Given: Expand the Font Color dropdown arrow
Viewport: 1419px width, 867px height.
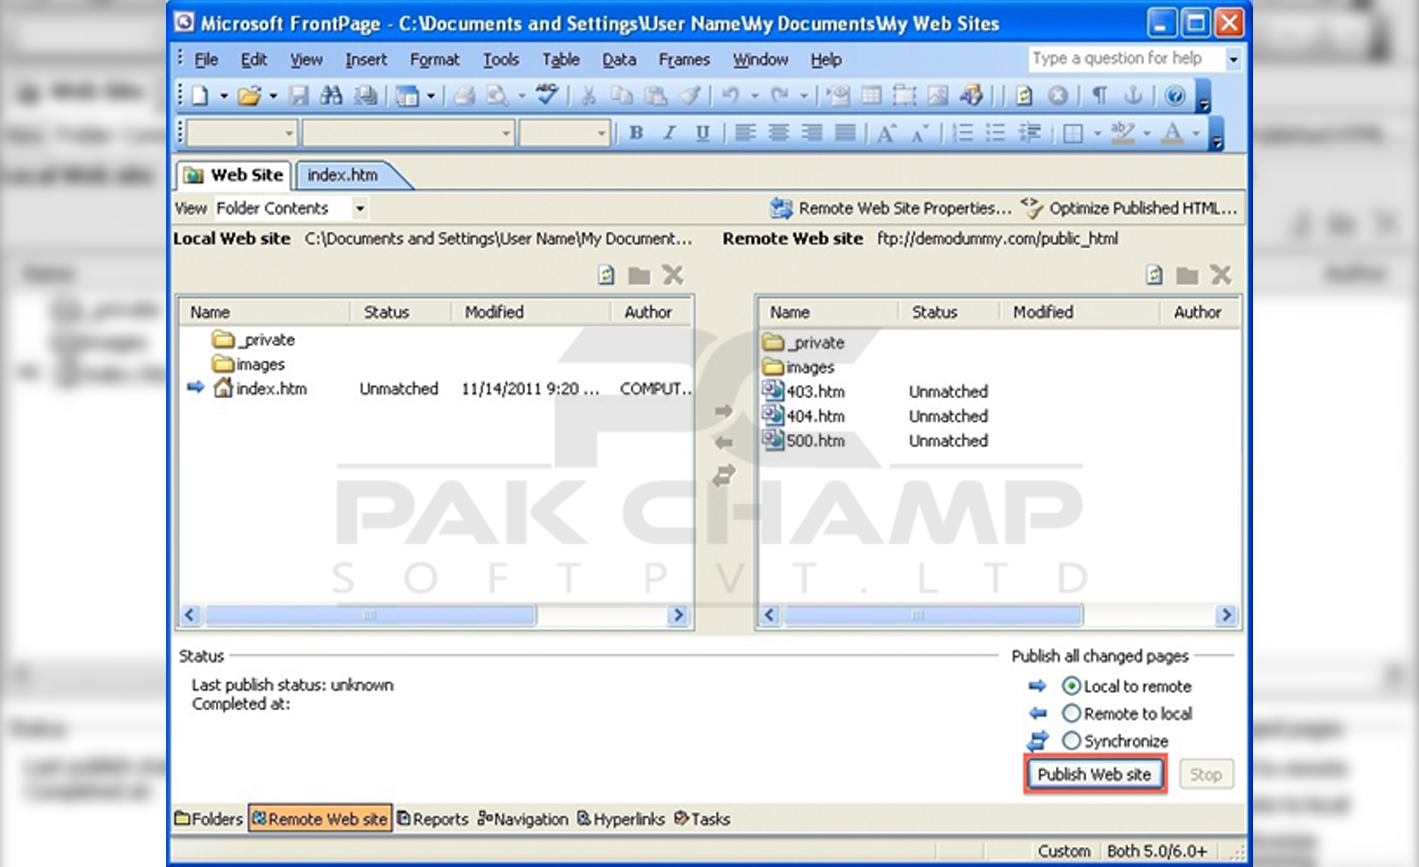Looking at the screenshot, I should pos(1196,134).
